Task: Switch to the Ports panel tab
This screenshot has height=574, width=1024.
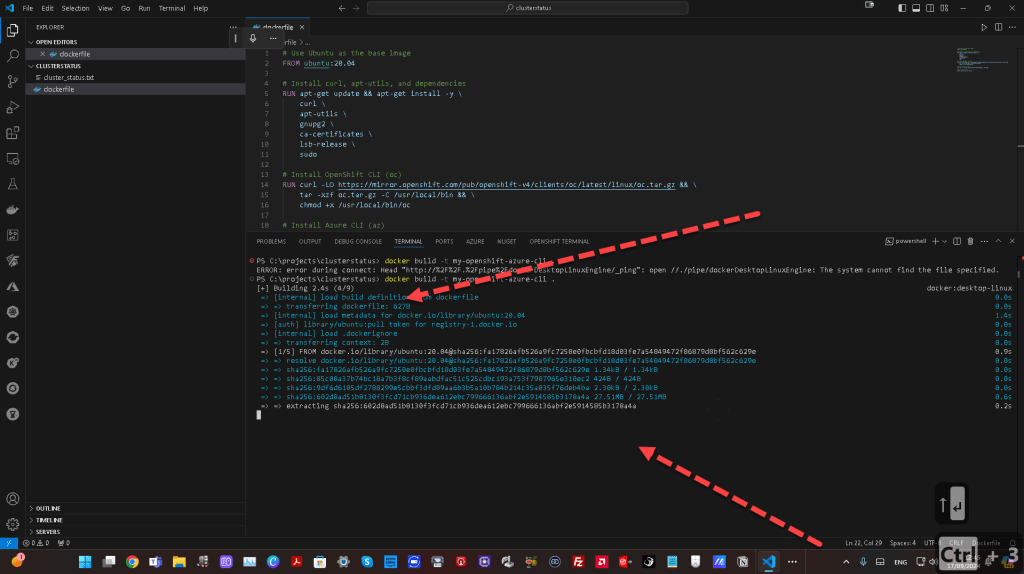Action: (444, 242)
